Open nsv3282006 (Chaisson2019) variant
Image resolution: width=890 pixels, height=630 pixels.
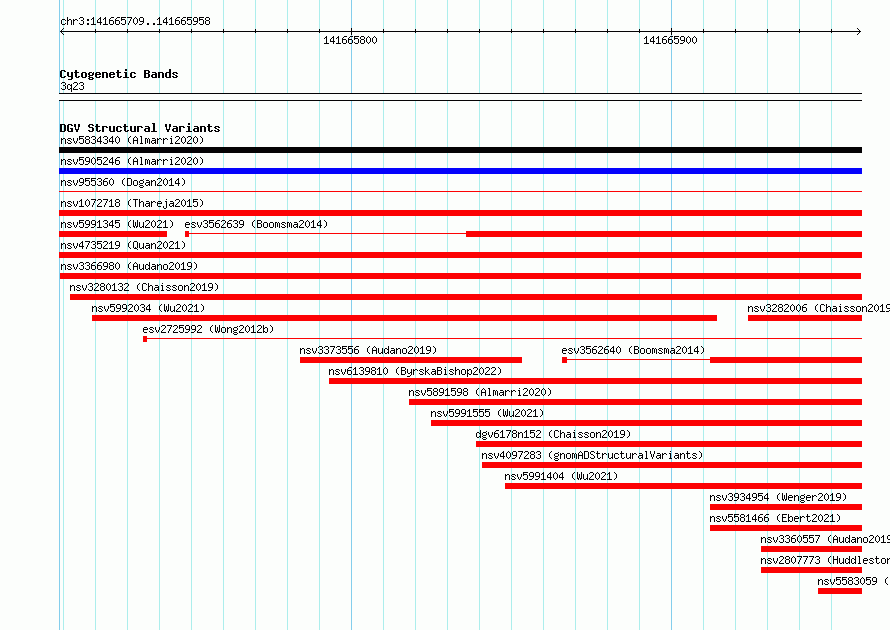(x=818, y=308)
